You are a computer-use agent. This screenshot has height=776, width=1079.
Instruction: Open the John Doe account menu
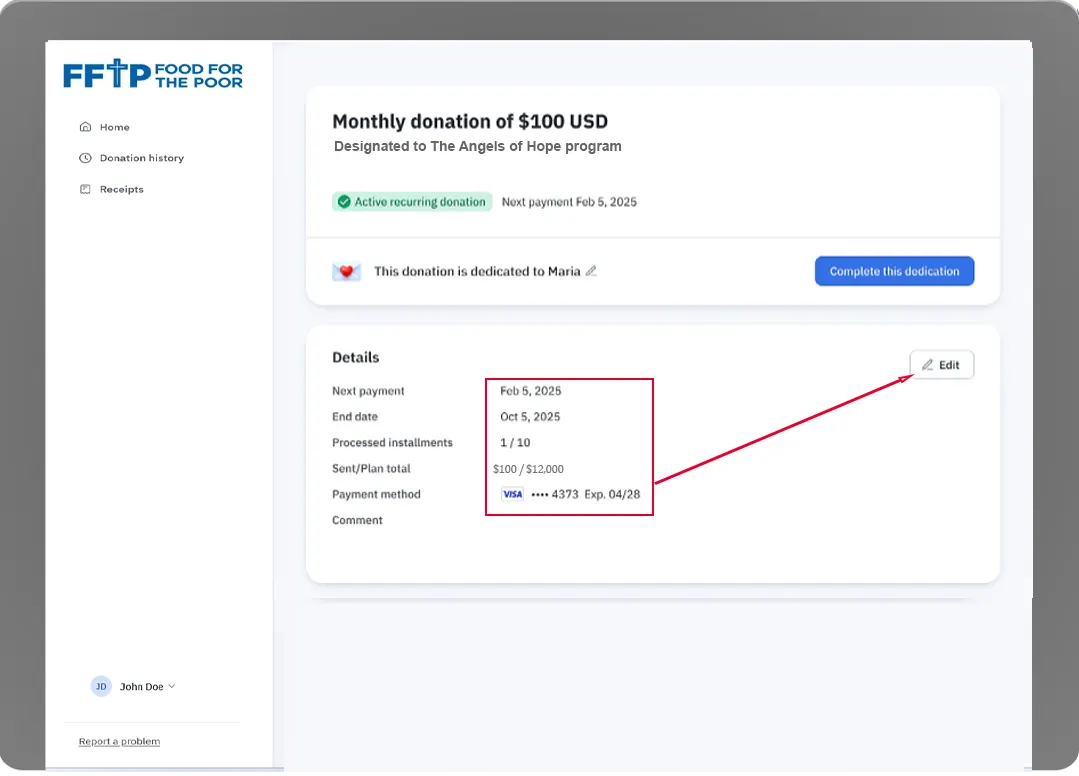pos(145,686)
